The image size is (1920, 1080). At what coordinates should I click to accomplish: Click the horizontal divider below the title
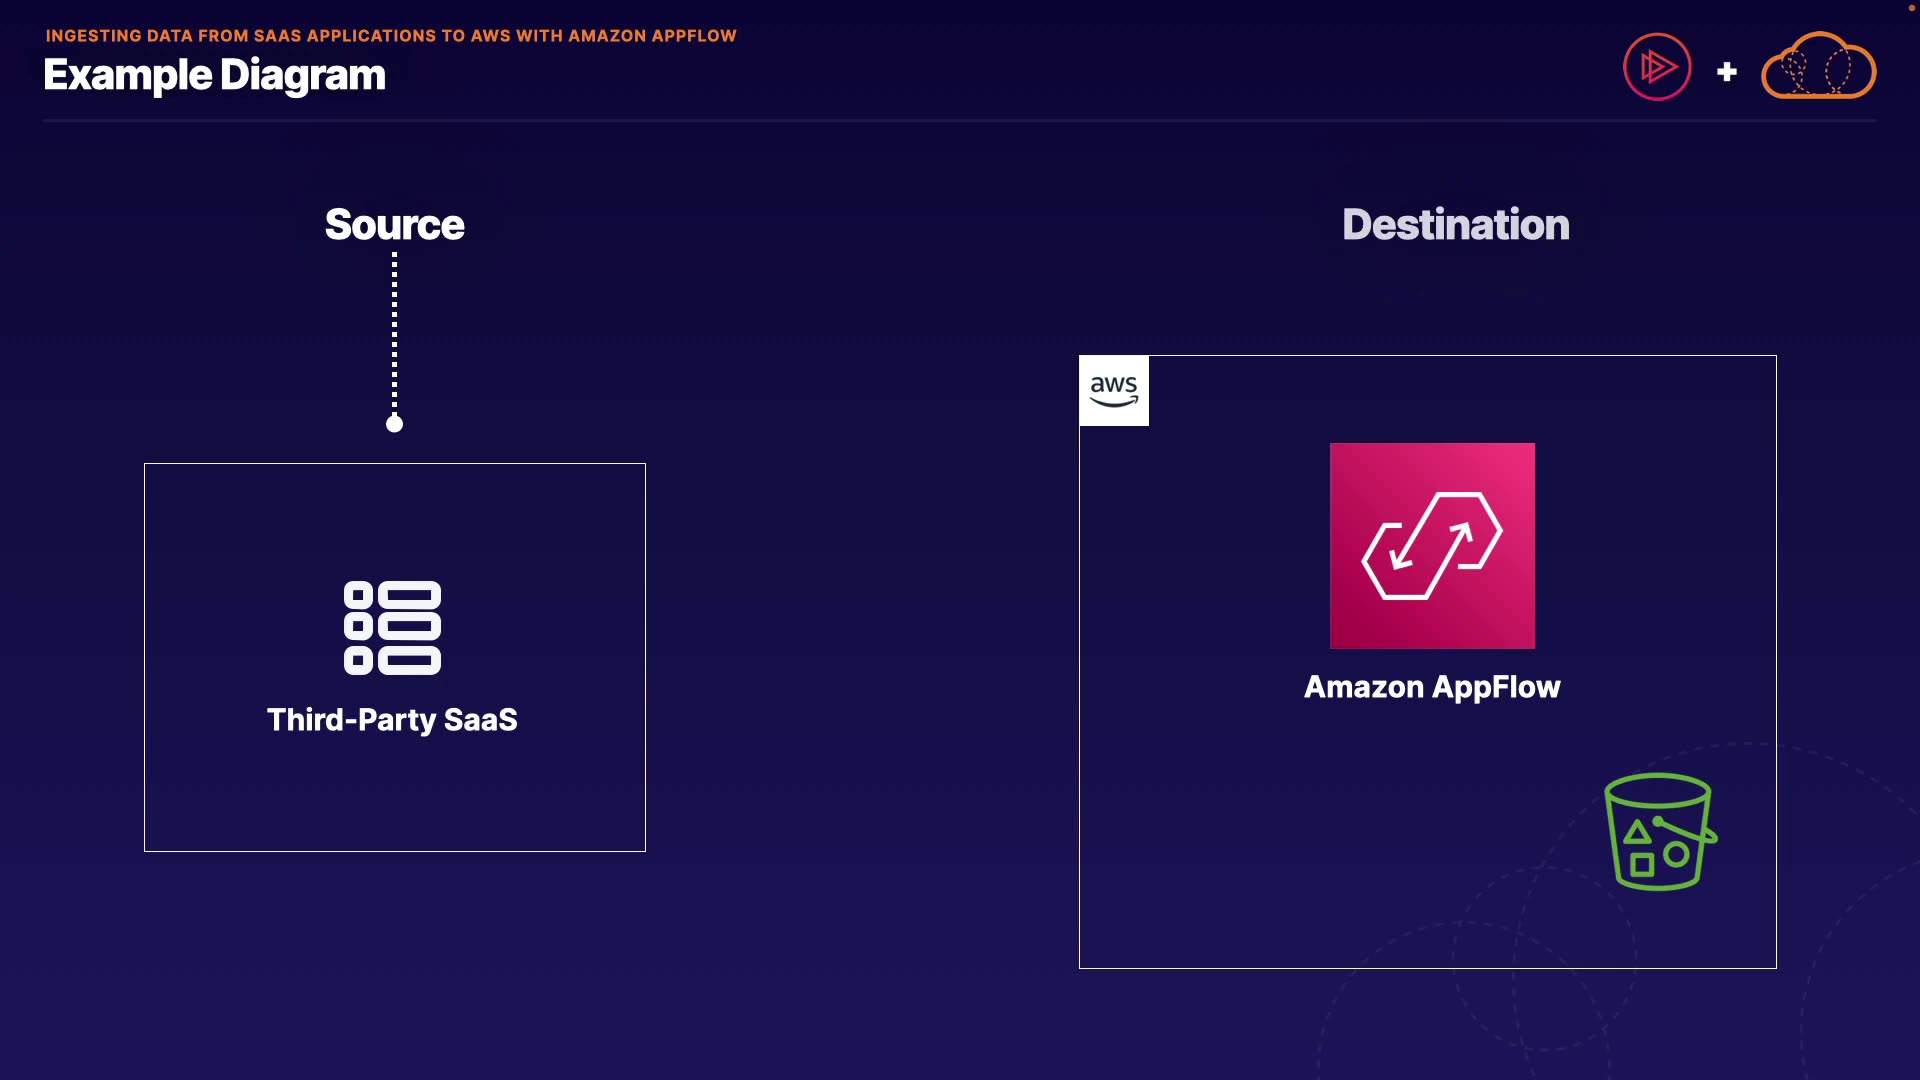point(958,121)
